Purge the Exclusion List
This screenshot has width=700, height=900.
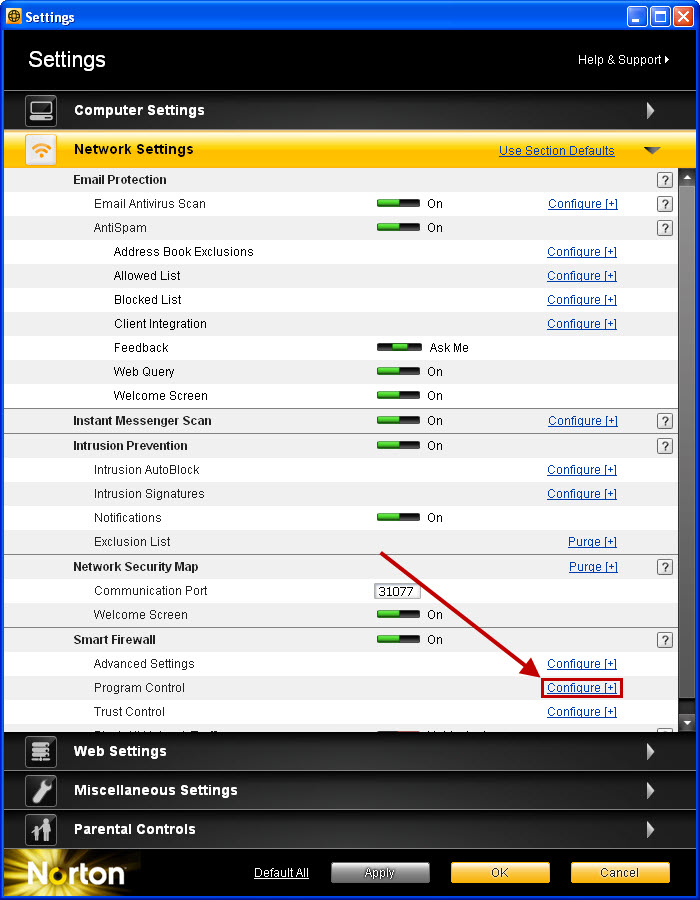(x=592, y=542)
